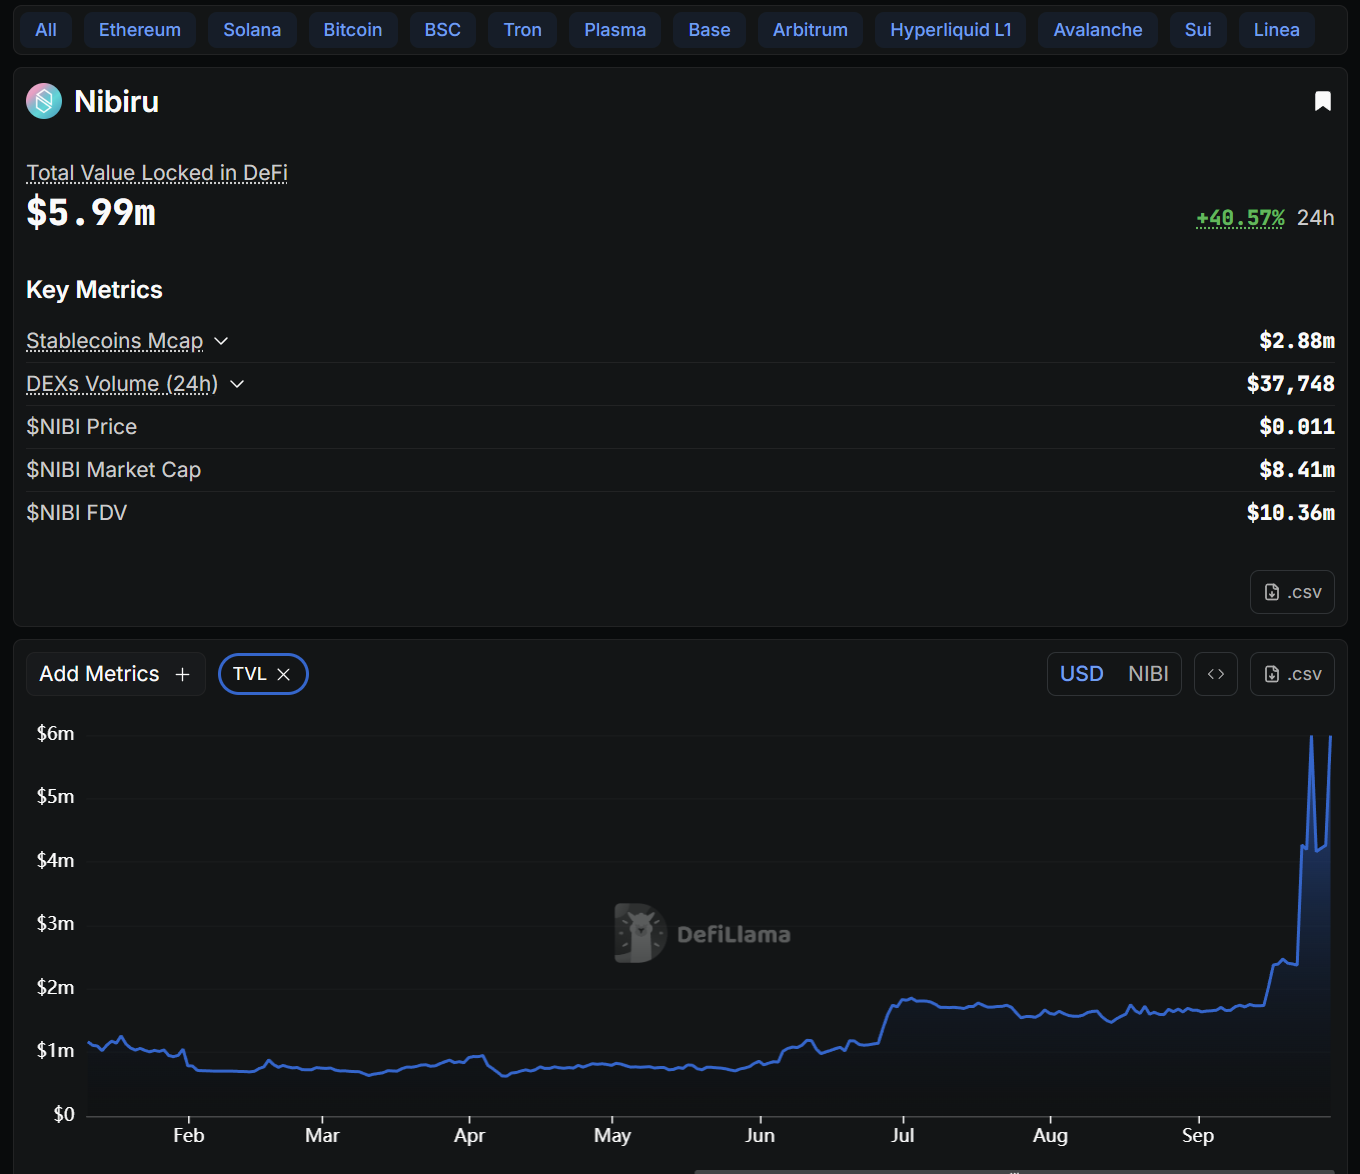Download chart data via the lower .csv button
1360x1174 pixels.
click(x=1292, y=674)
